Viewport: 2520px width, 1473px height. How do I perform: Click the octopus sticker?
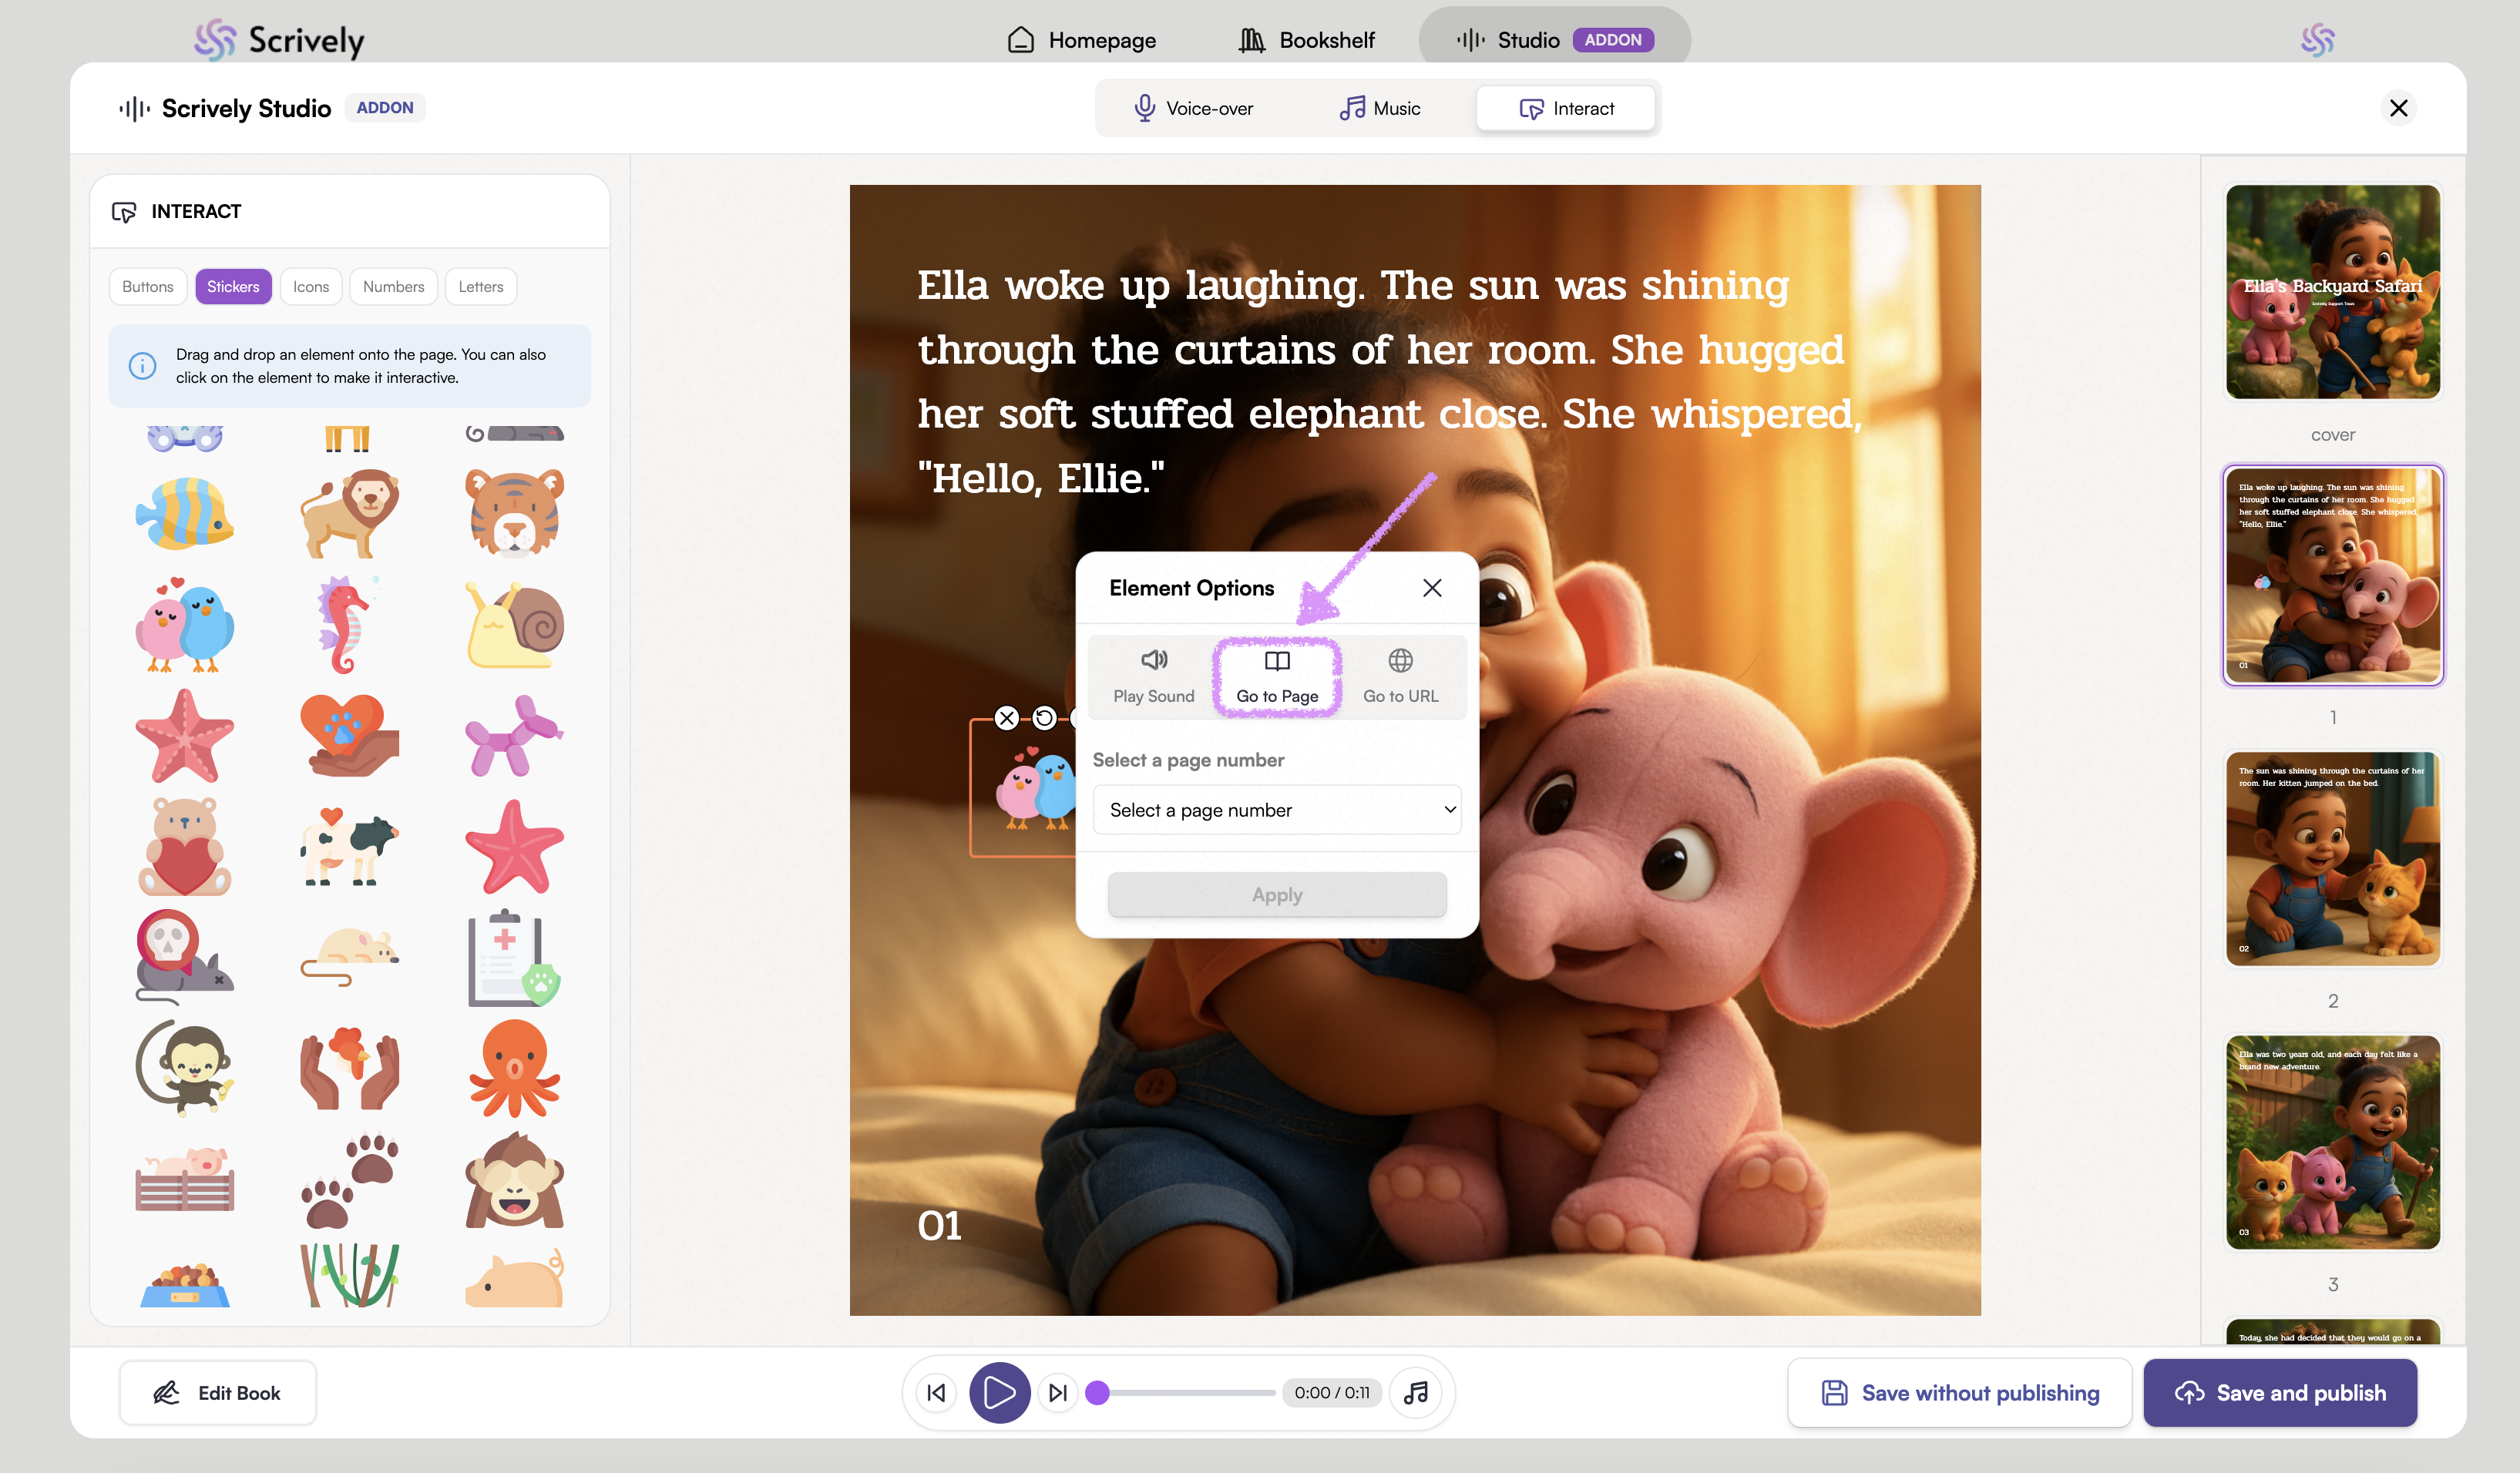pos(514,1068)
